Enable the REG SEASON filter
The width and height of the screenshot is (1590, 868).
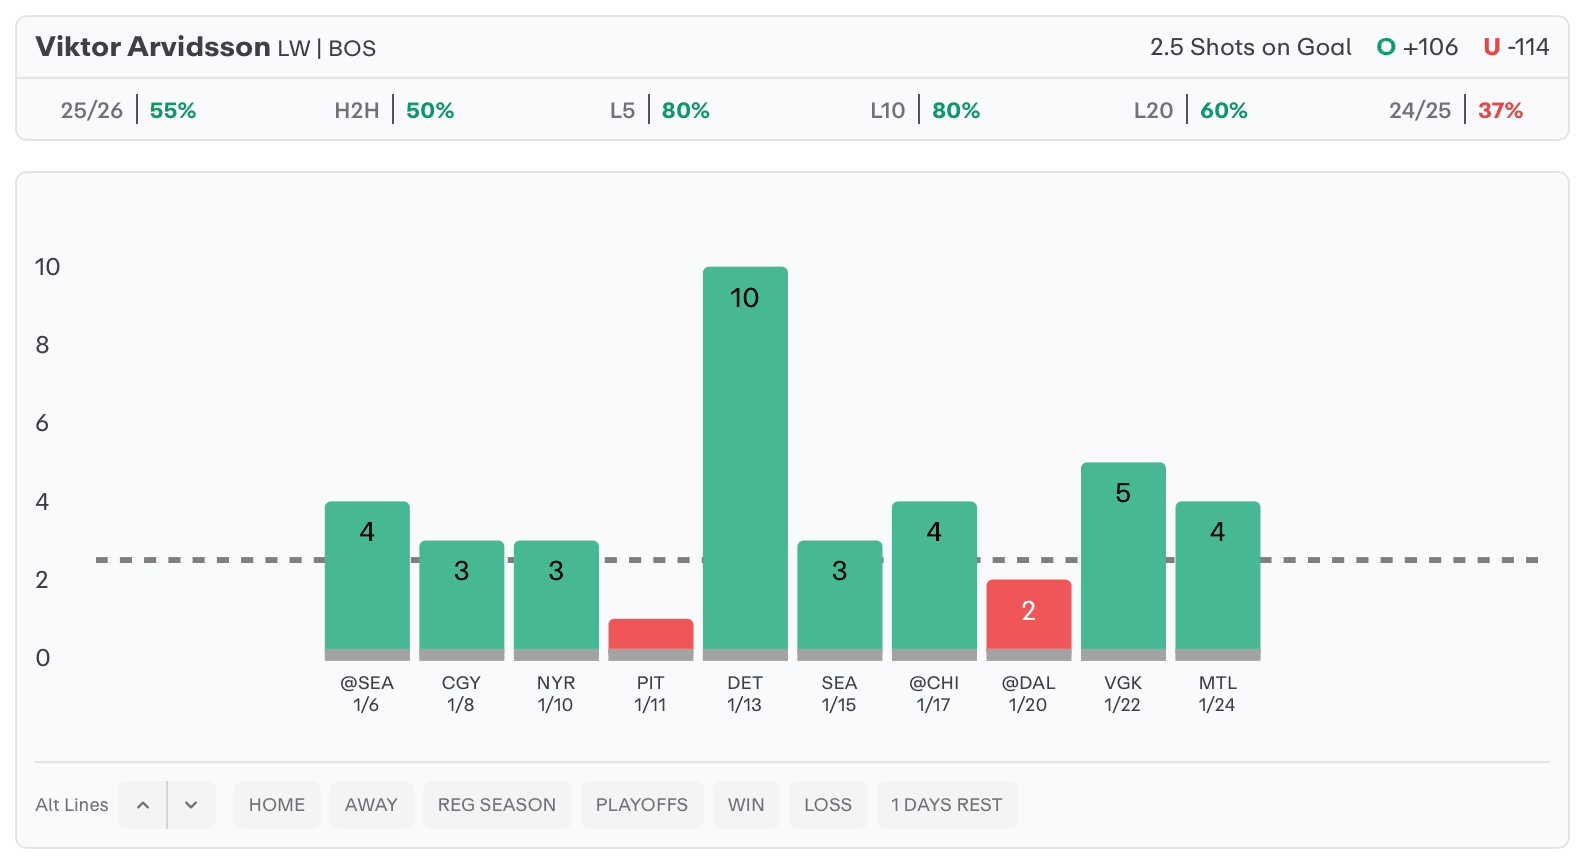pos(496,805)
